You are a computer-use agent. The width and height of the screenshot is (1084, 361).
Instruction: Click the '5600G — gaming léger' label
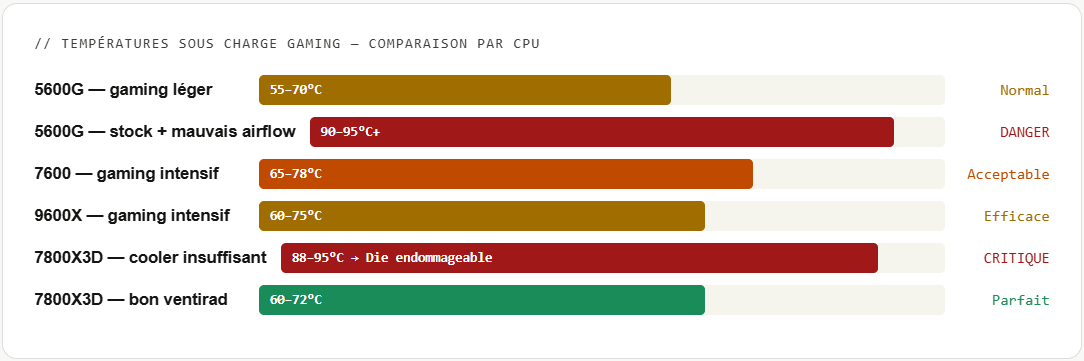coord(123,90)
